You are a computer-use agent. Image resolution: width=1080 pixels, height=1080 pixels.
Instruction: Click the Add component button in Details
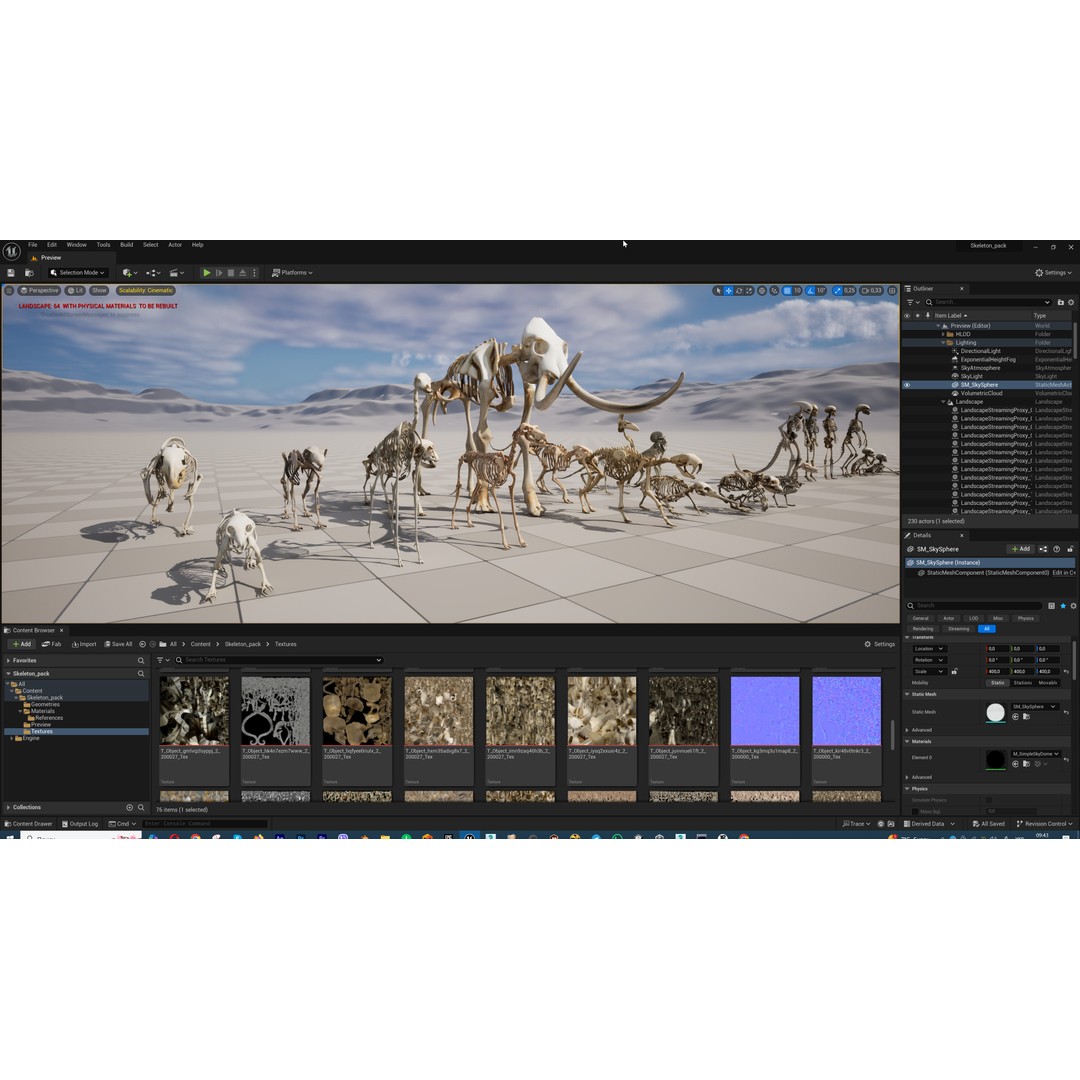pyautogui.click(x=1021, y=549)
